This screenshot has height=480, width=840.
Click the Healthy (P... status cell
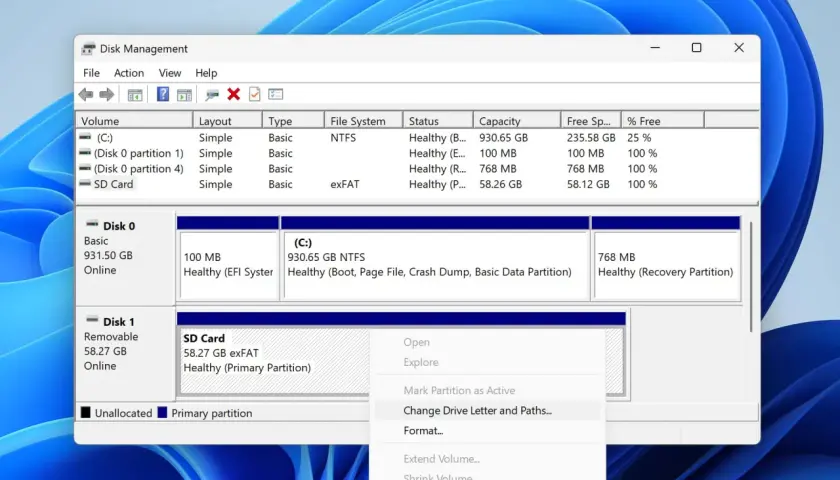[x=437, y=184]
